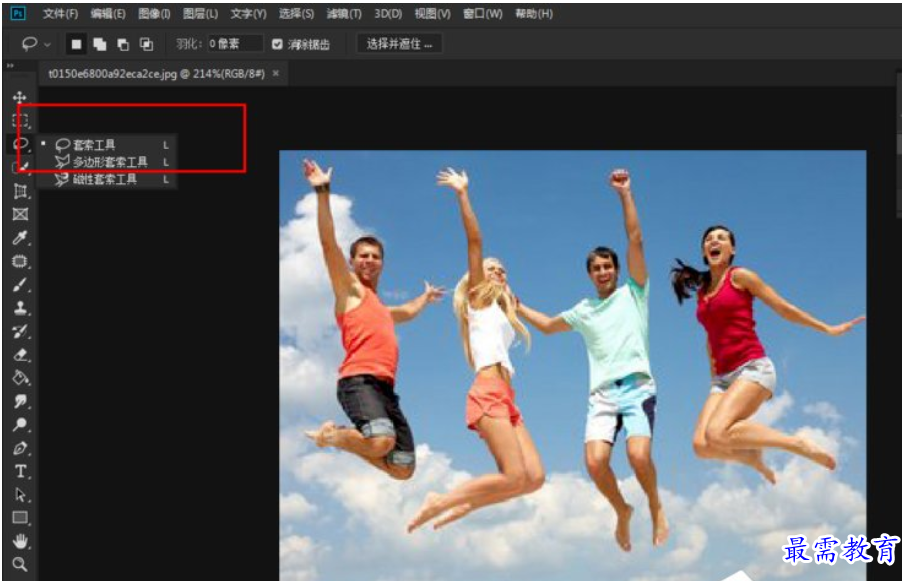Open the 文字(Y) menu
This screenshot has height=581, width=906.
[248, 13]
